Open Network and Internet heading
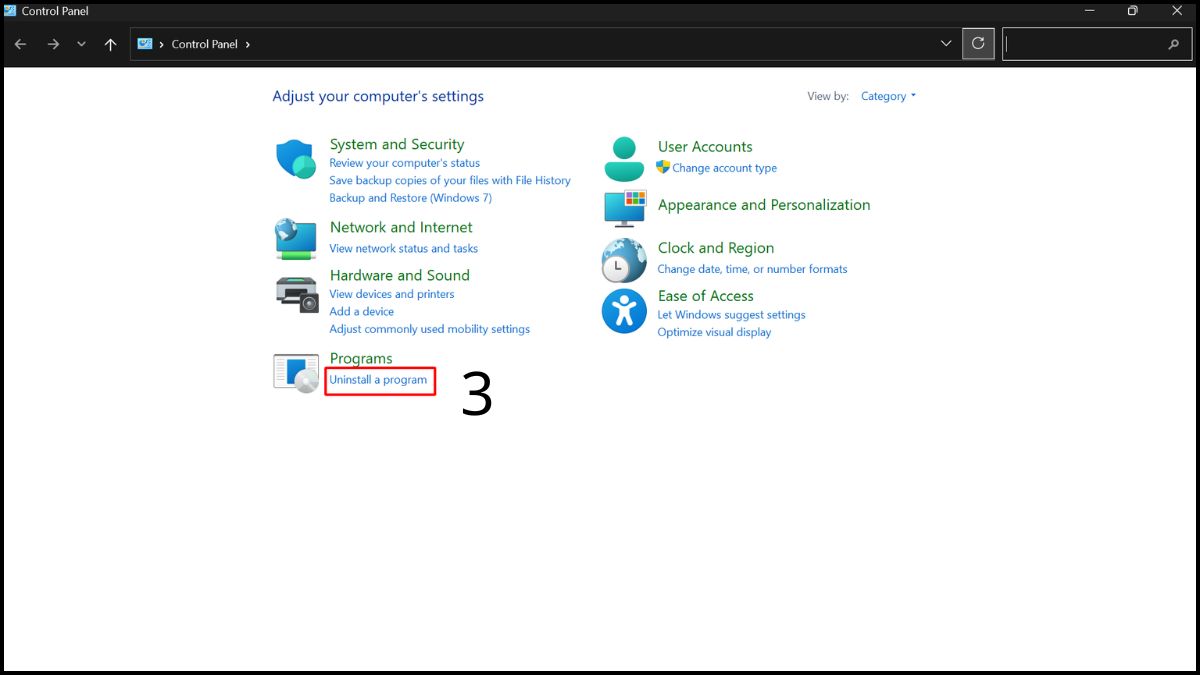The width and height of the screenshot is (1200, 675). pyautogui.click(x=401, y=227)
